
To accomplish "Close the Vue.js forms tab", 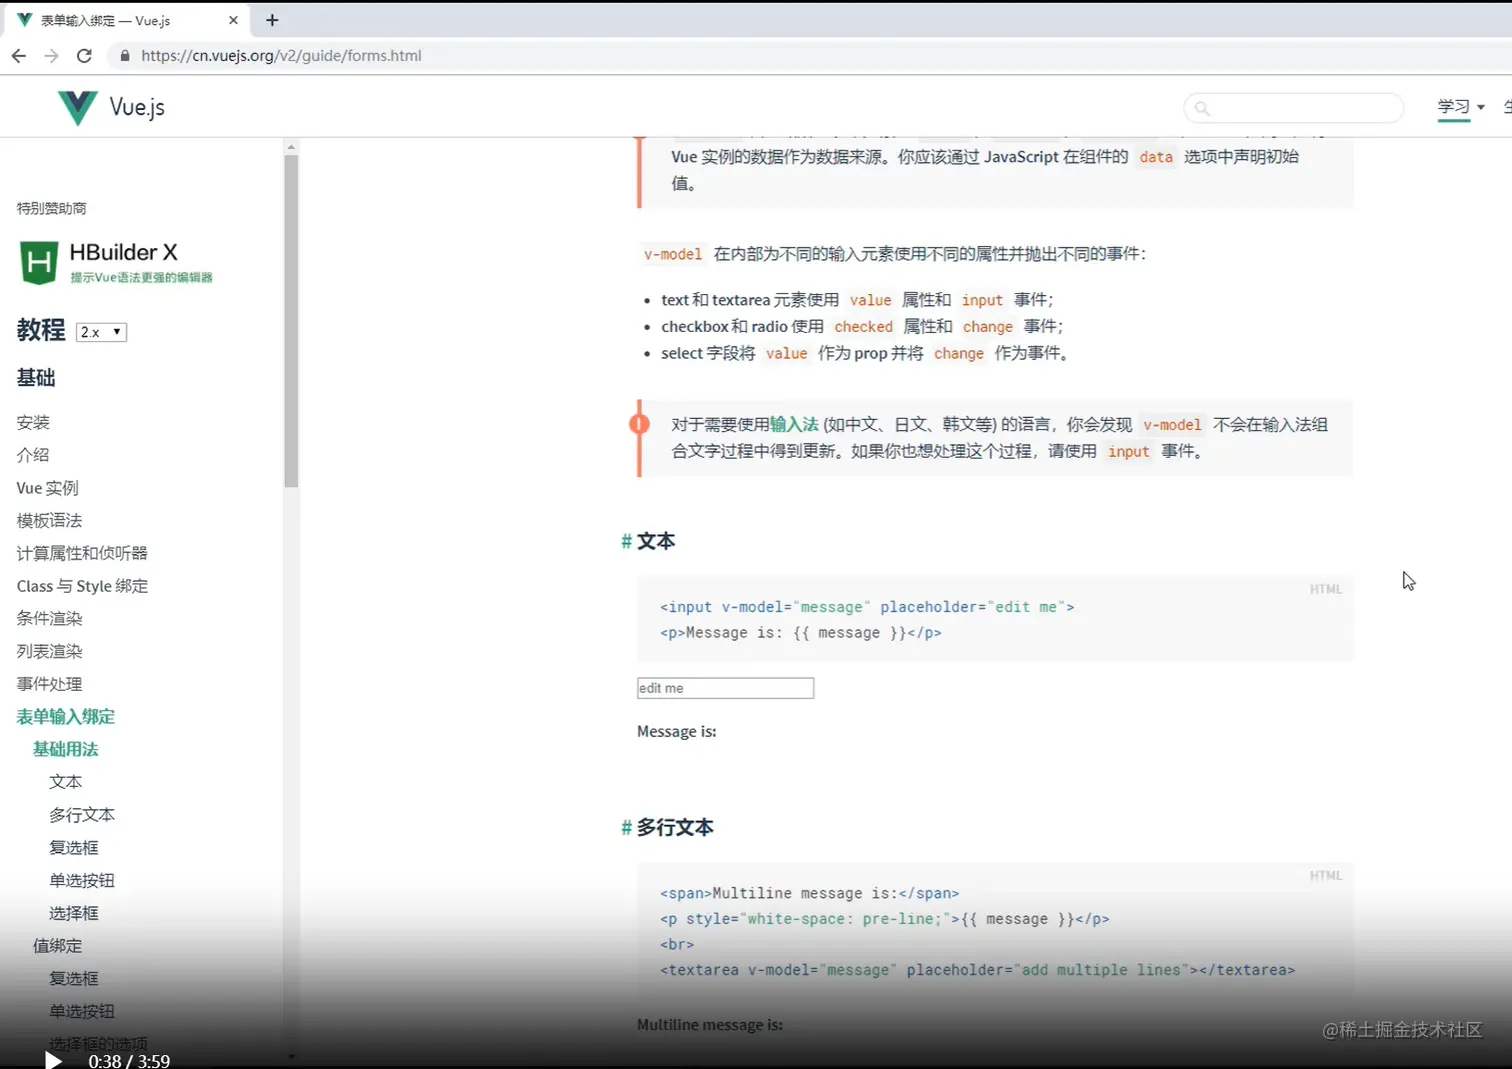I will tap(233, 20).
